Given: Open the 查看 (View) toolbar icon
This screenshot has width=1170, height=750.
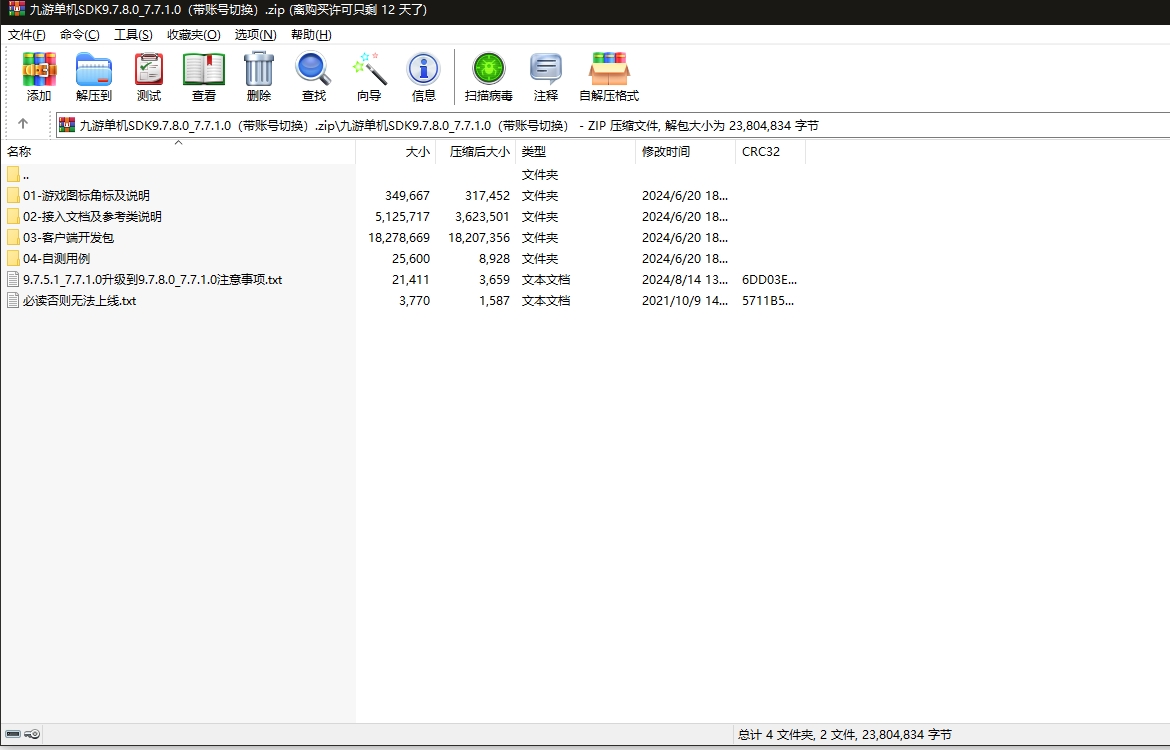Looking at the screenshot, I should (204, 76).
